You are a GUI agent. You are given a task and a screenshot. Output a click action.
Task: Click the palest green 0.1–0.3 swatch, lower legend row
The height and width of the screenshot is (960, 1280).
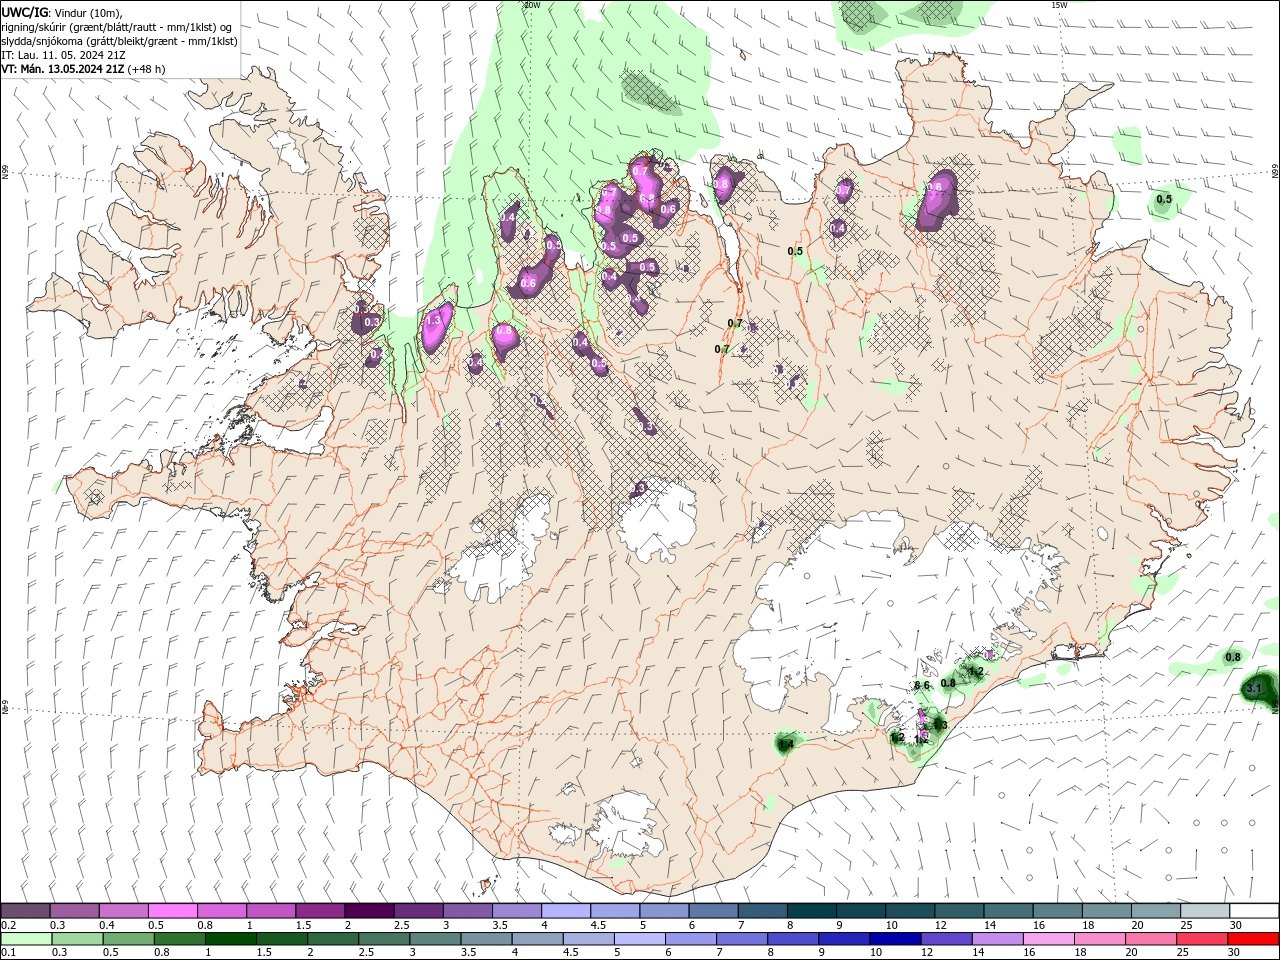[26, 939]
